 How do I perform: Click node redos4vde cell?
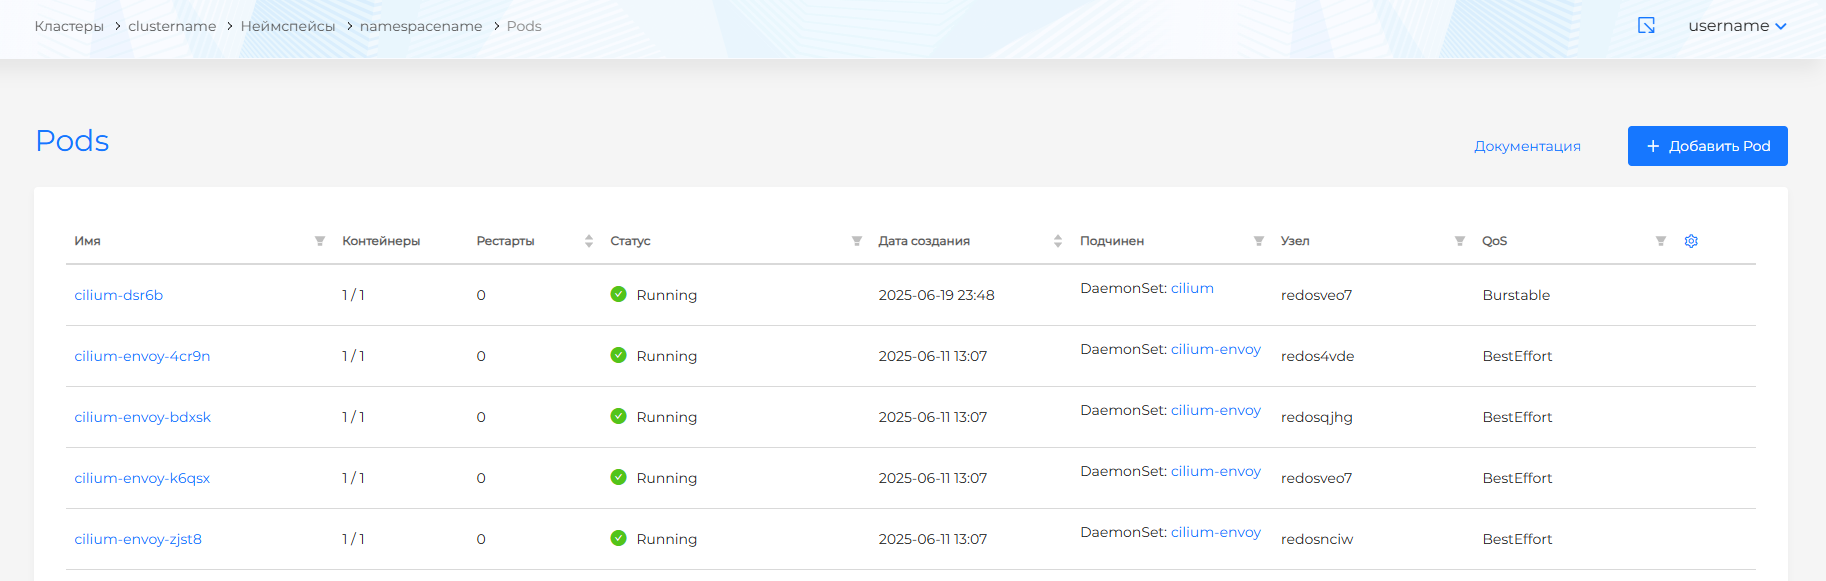[1317, 356]
